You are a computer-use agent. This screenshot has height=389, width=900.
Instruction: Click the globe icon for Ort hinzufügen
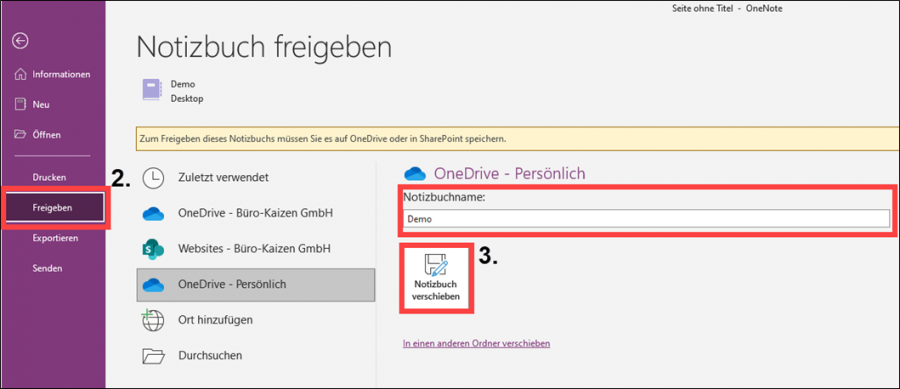point(153,320)
